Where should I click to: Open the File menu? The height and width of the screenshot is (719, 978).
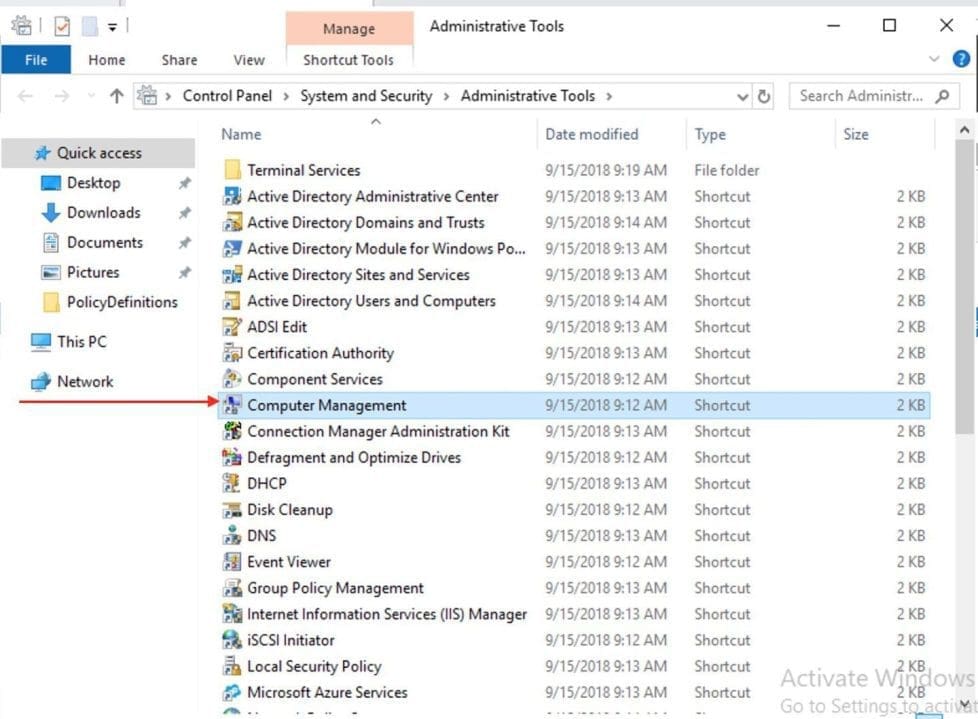click(x=36, y=60)
